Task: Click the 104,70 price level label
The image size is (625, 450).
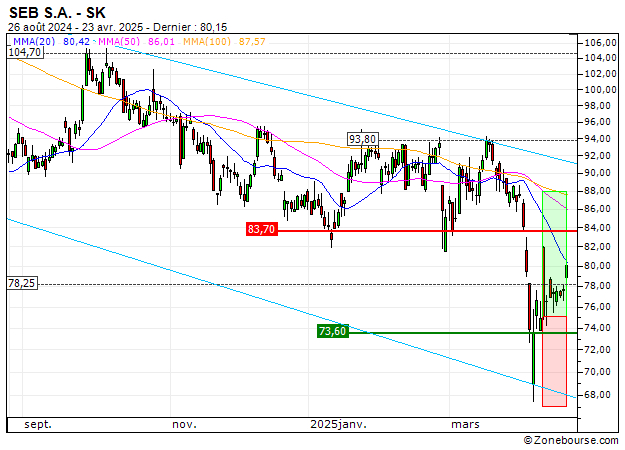Action: coord(25,52)
